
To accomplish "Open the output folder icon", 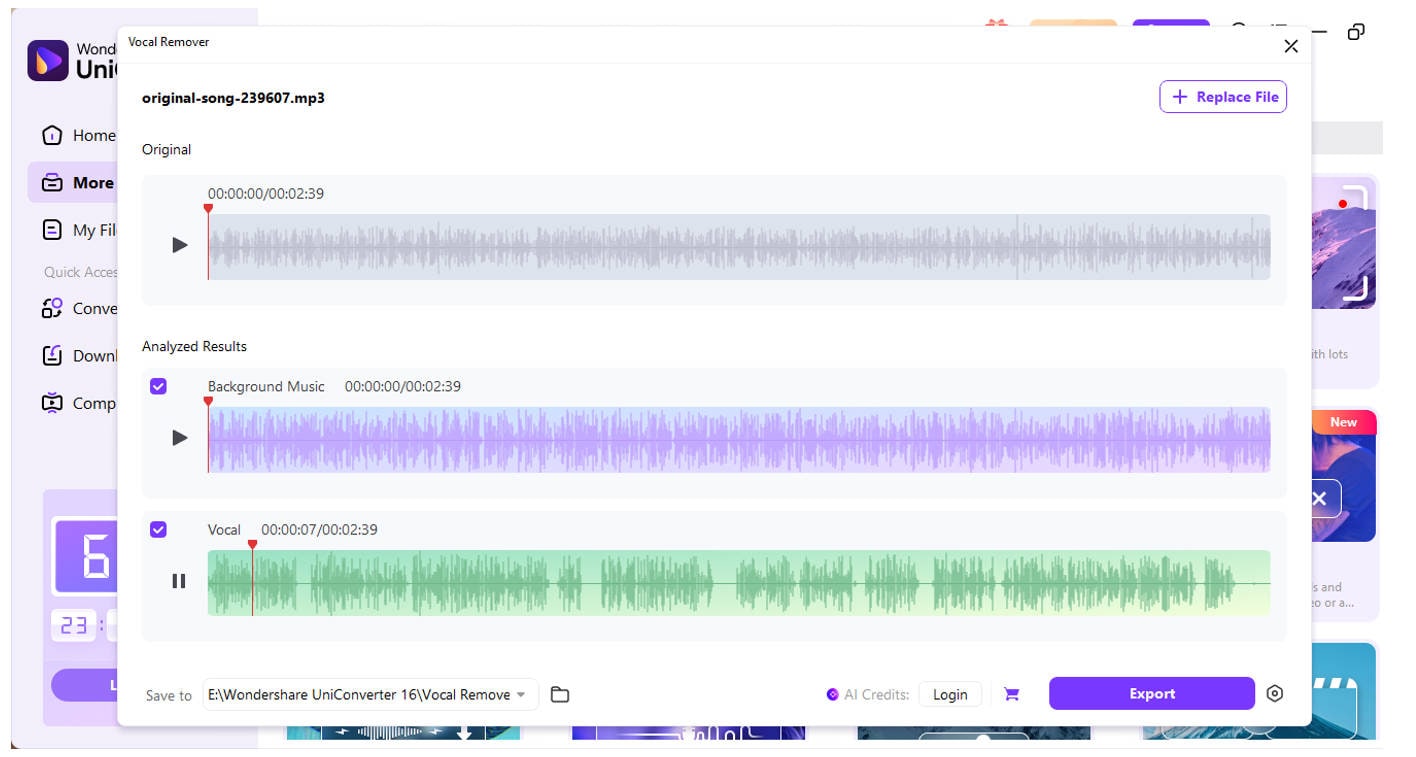I will 560,694.
